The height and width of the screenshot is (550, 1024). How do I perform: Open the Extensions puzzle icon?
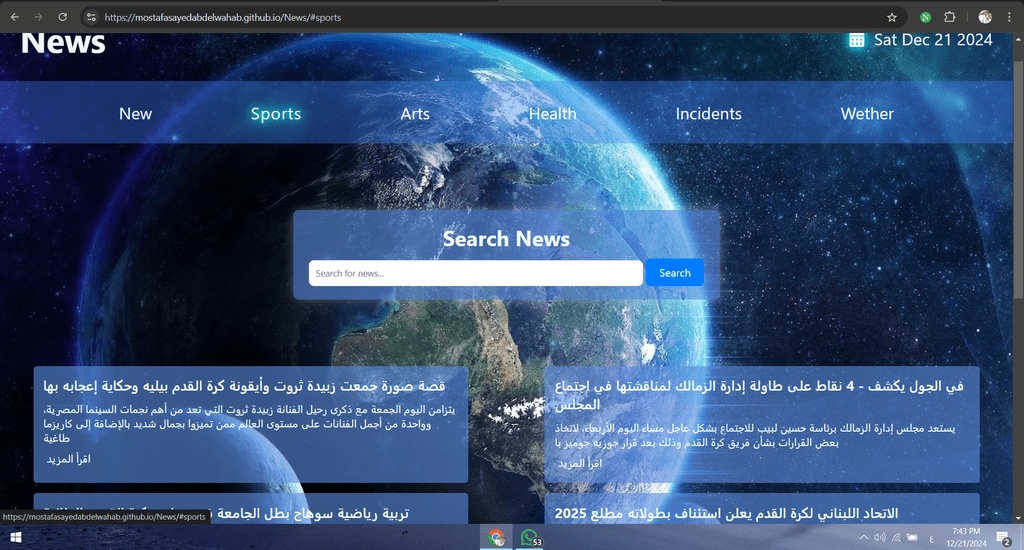pos(950,18)
